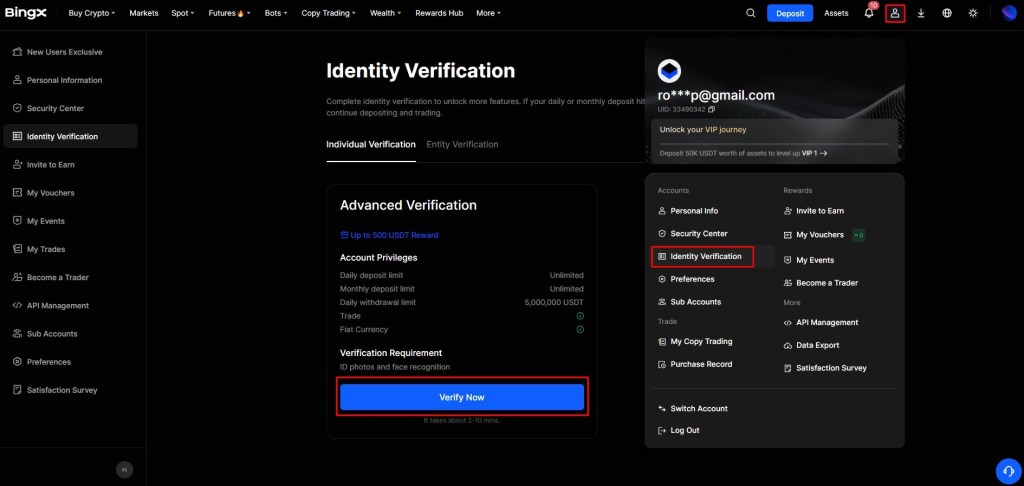Screen dimensions: 1024x486
Task: Open Satisfaction Survey in sidebar
Action: tap(71, 389)
